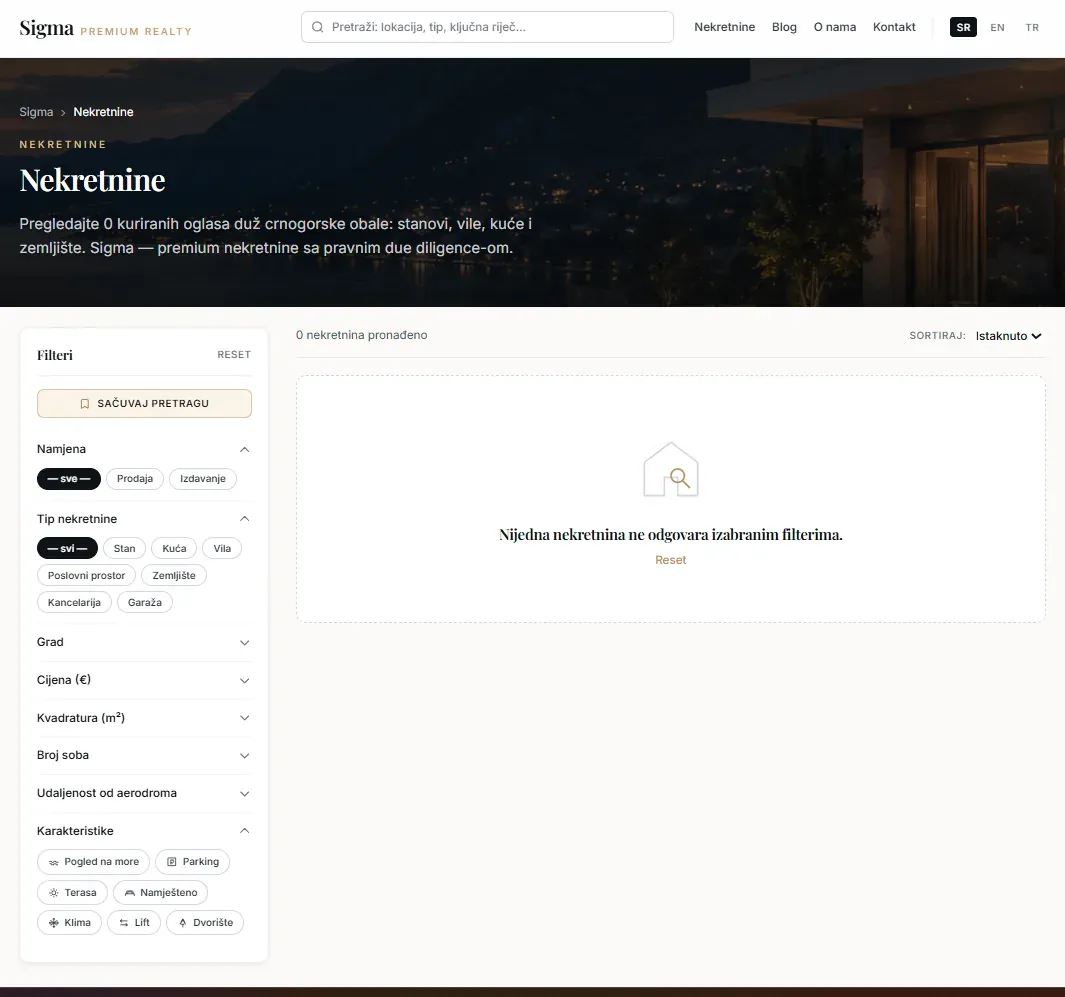
Task: Open the Kontakt menu item
Action: pyautogui.click(x=894, y=27)
